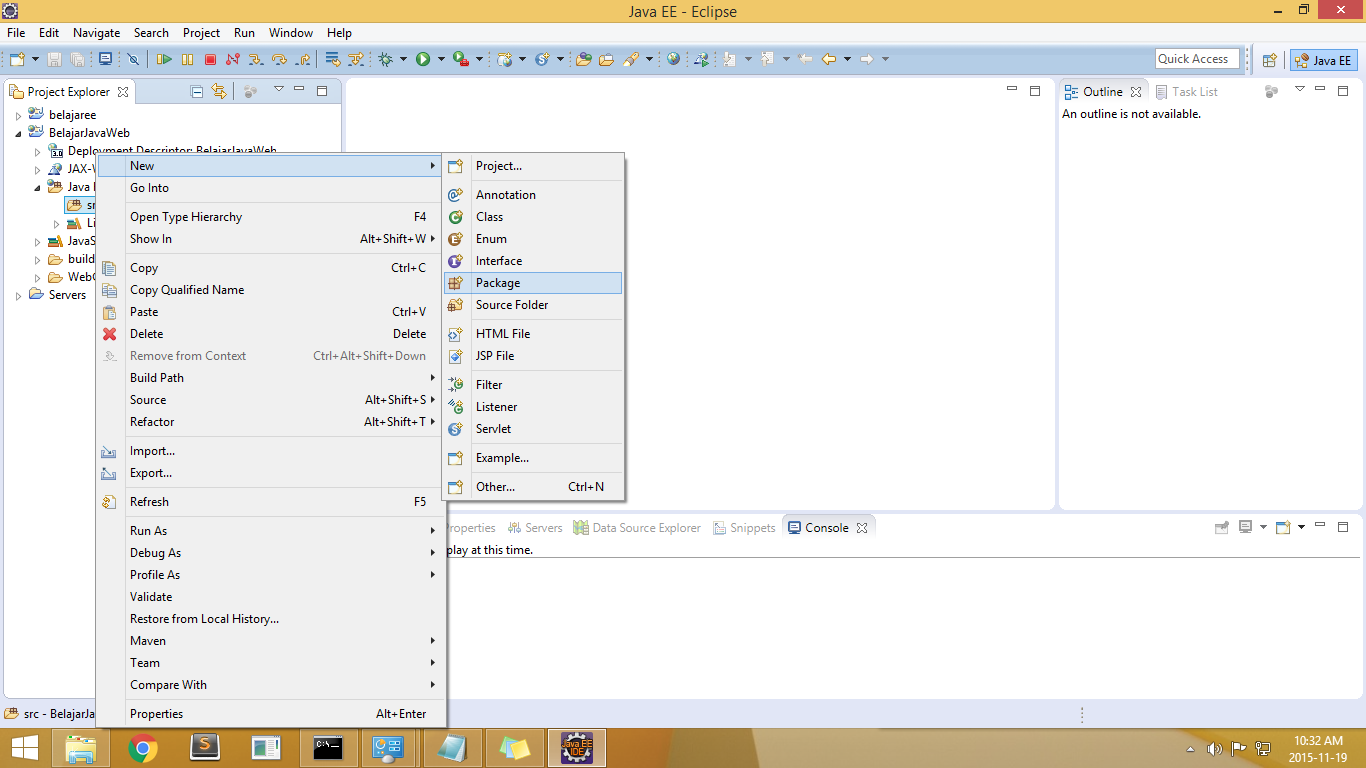Image resolution: width=1366 pixels, height=768 pixels.
Task: Select Package in the New submenu
Action: (532, 283)
